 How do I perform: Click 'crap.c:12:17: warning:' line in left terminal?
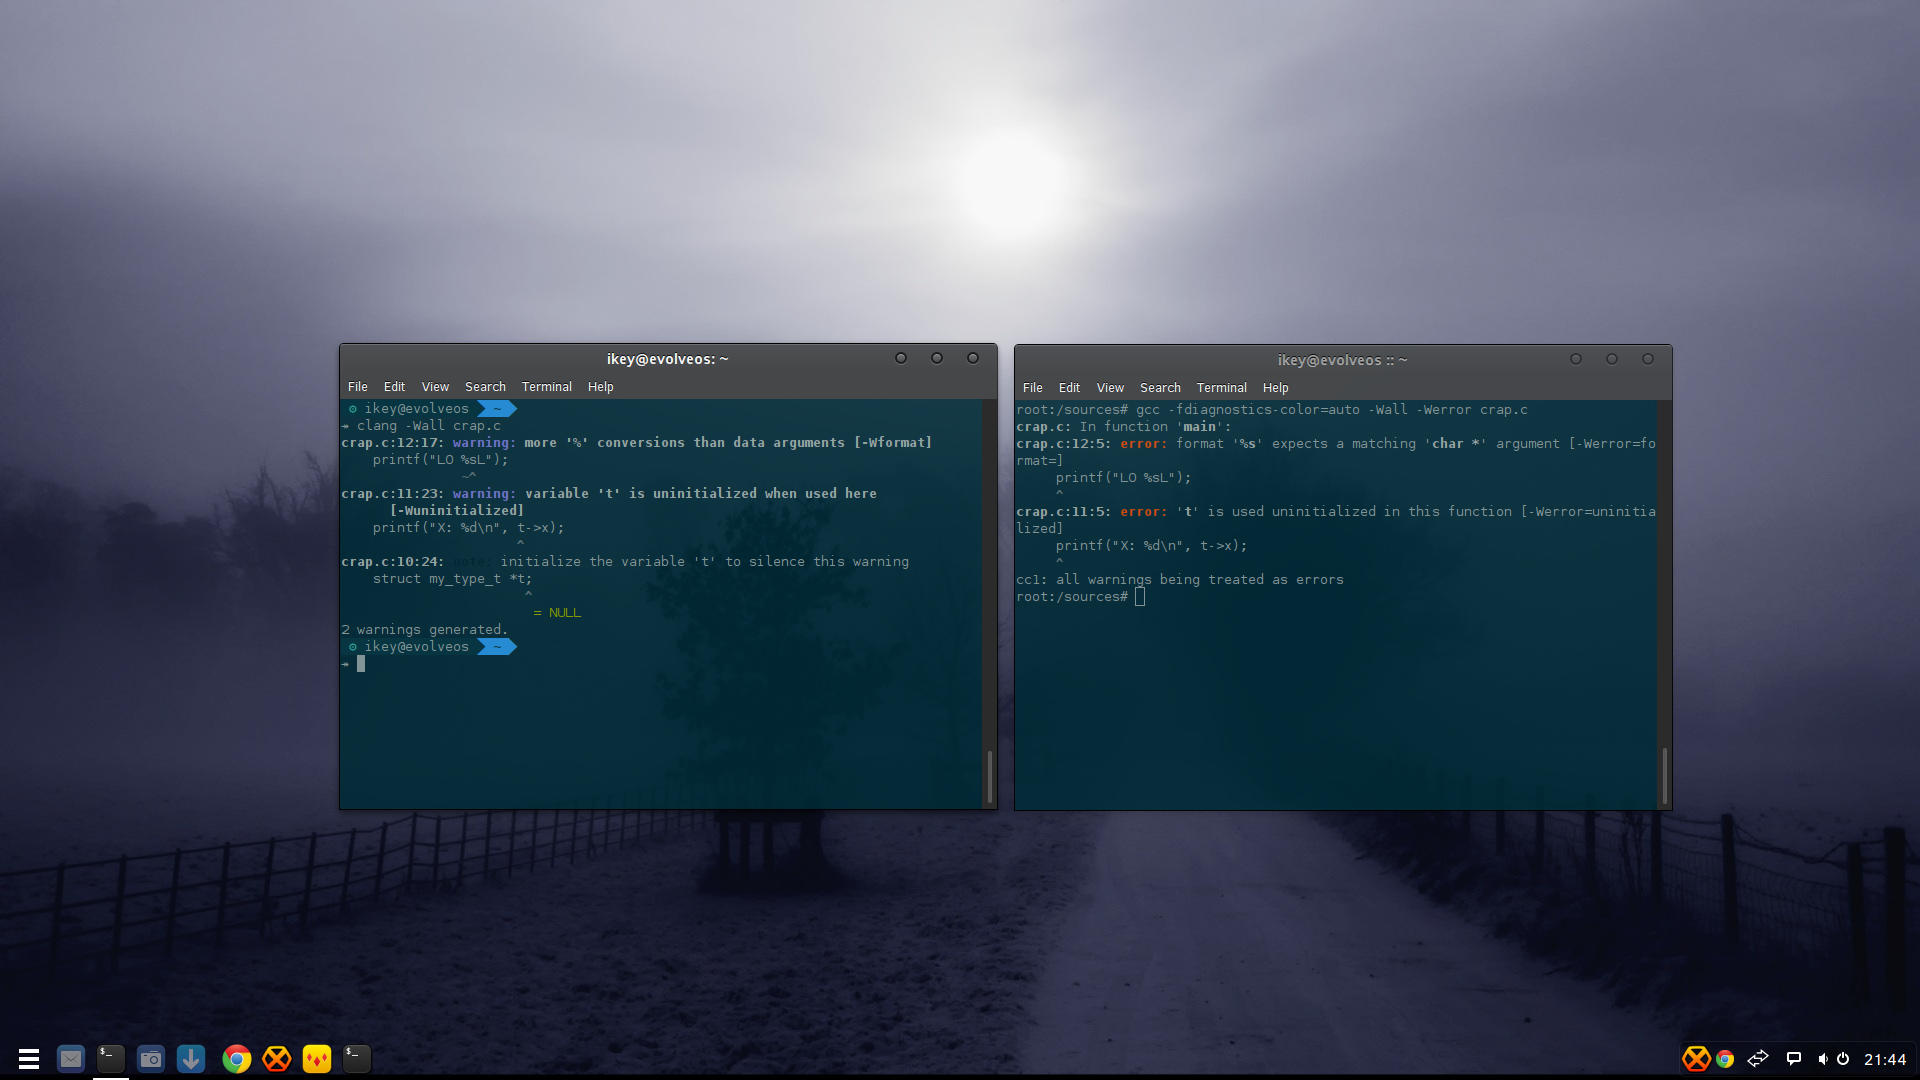[637, 443]
